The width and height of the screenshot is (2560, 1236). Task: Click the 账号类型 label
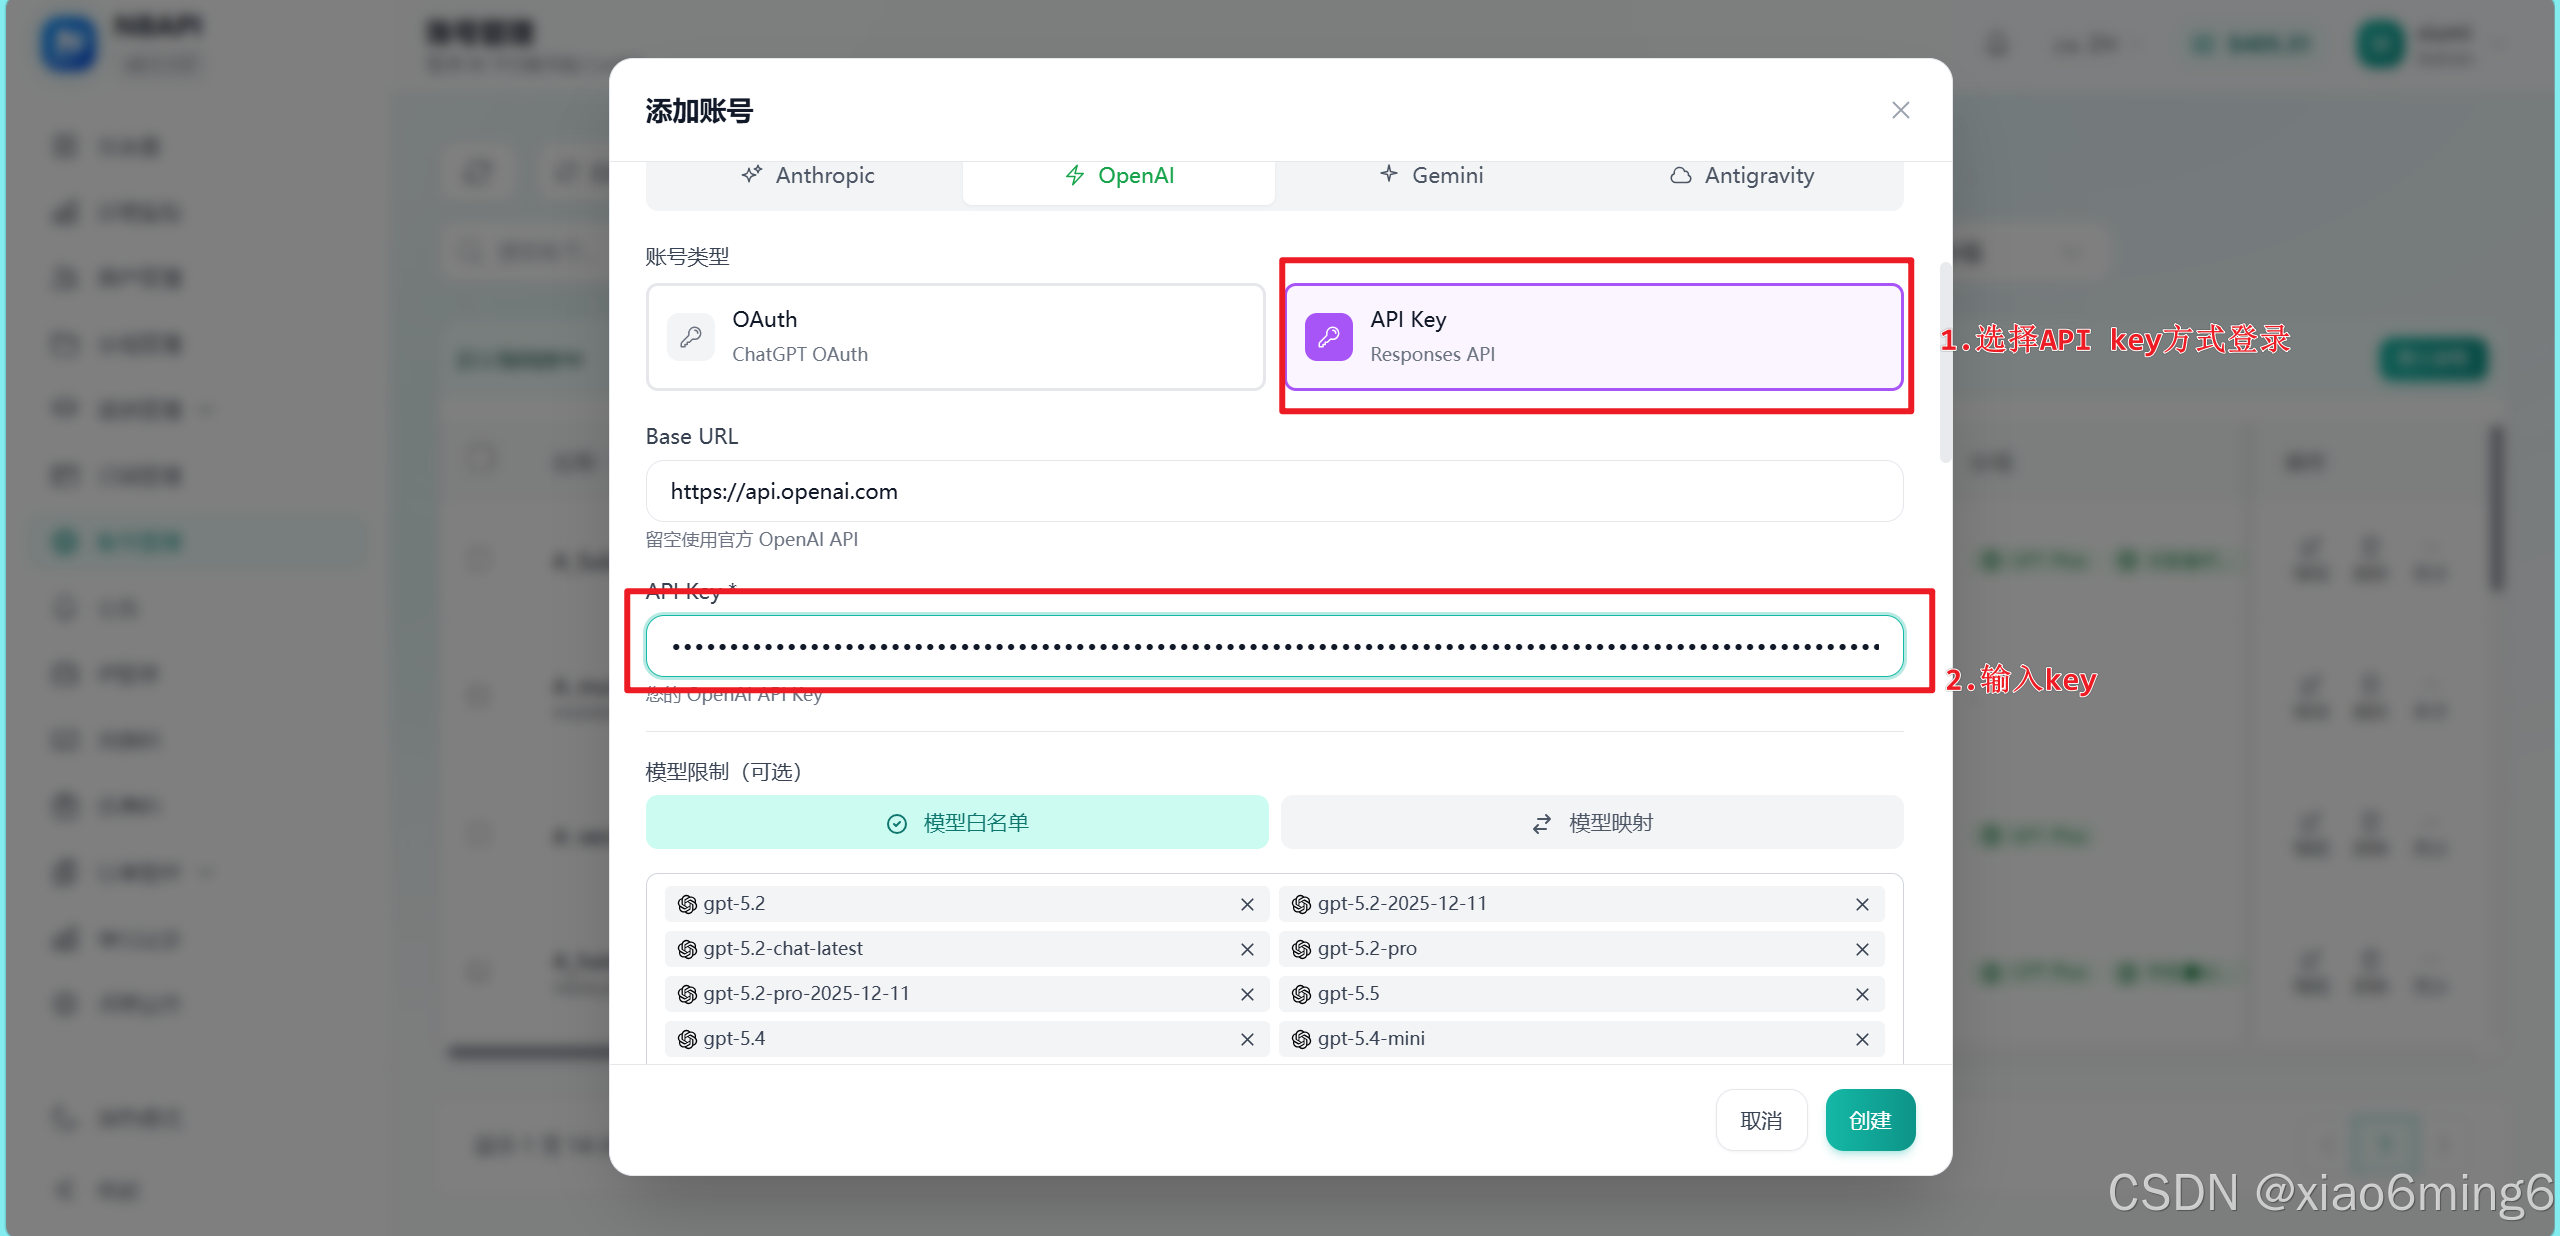687,257
